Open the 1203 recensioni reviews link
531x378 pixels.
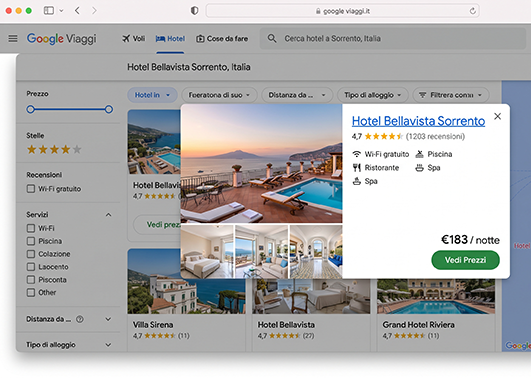[435, 136]
